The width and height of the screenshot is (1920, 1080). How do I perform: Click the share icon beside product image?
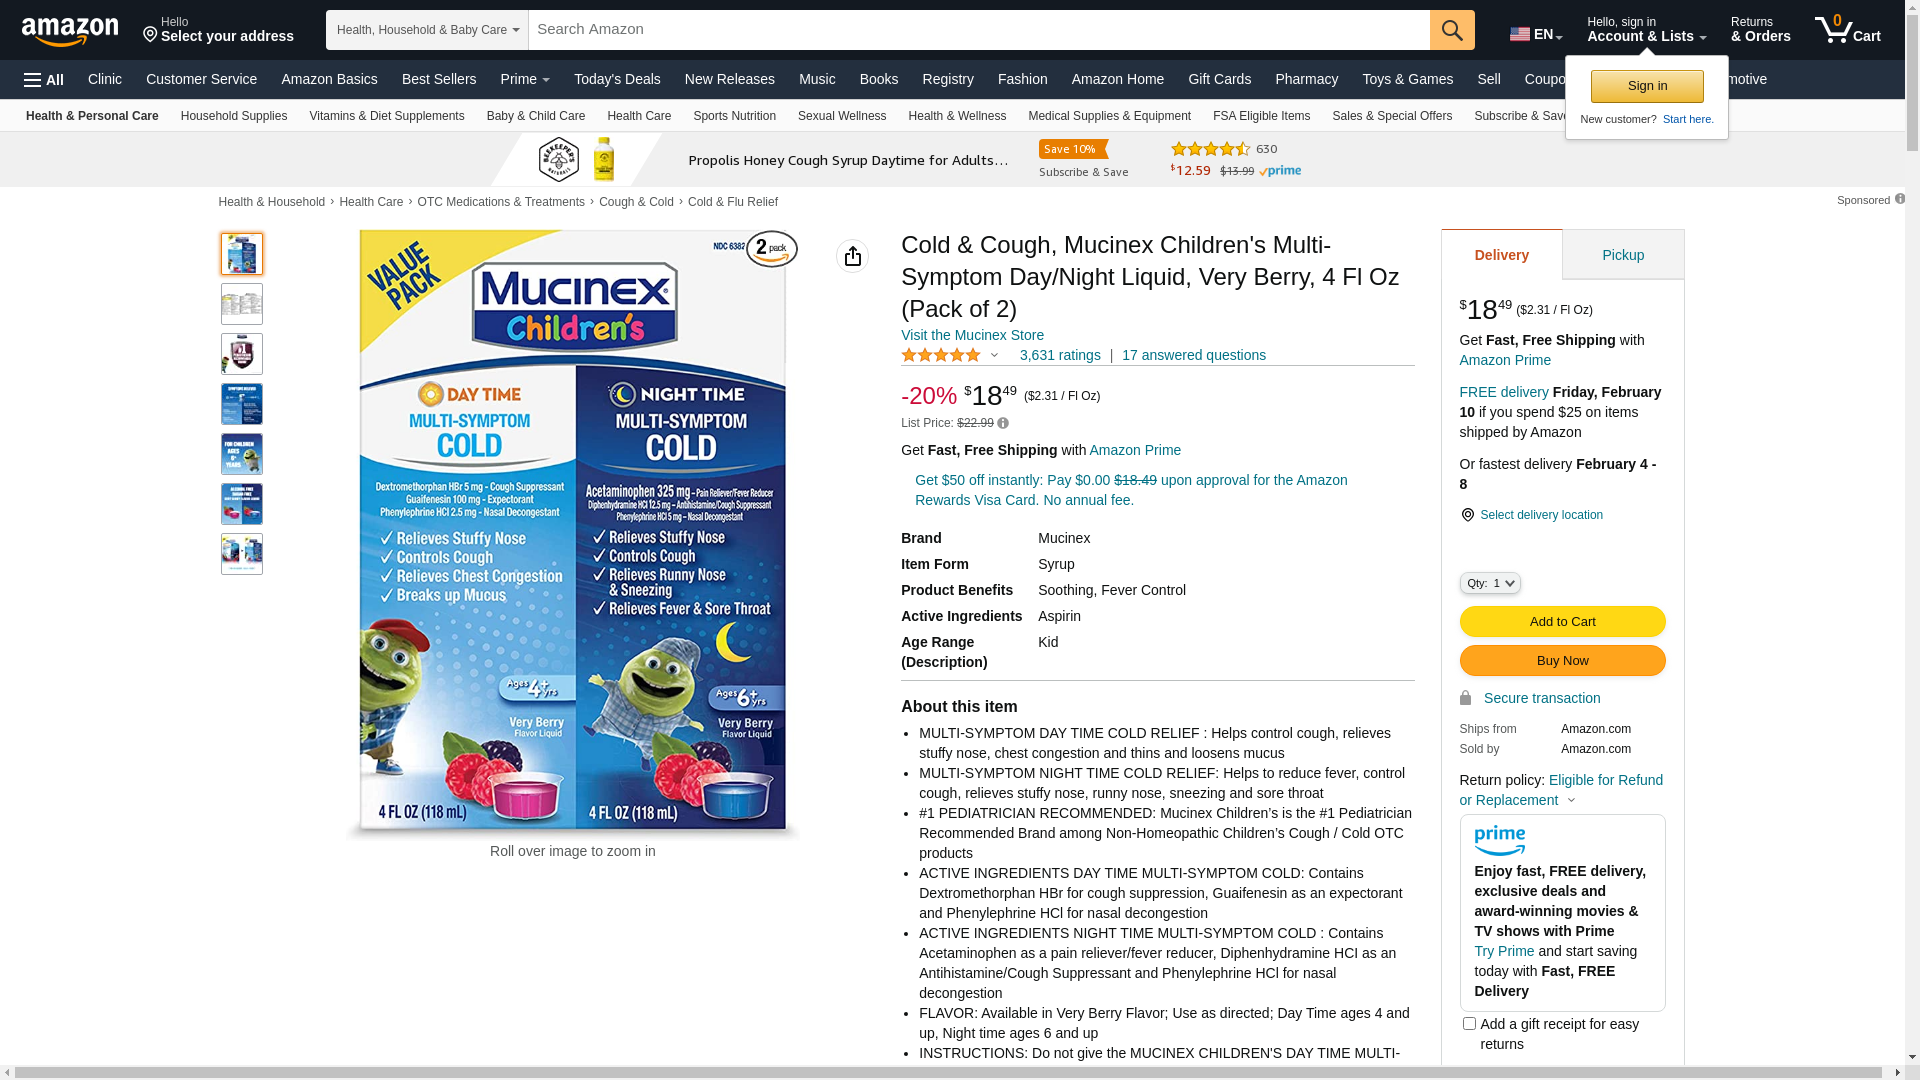point(853,256)
